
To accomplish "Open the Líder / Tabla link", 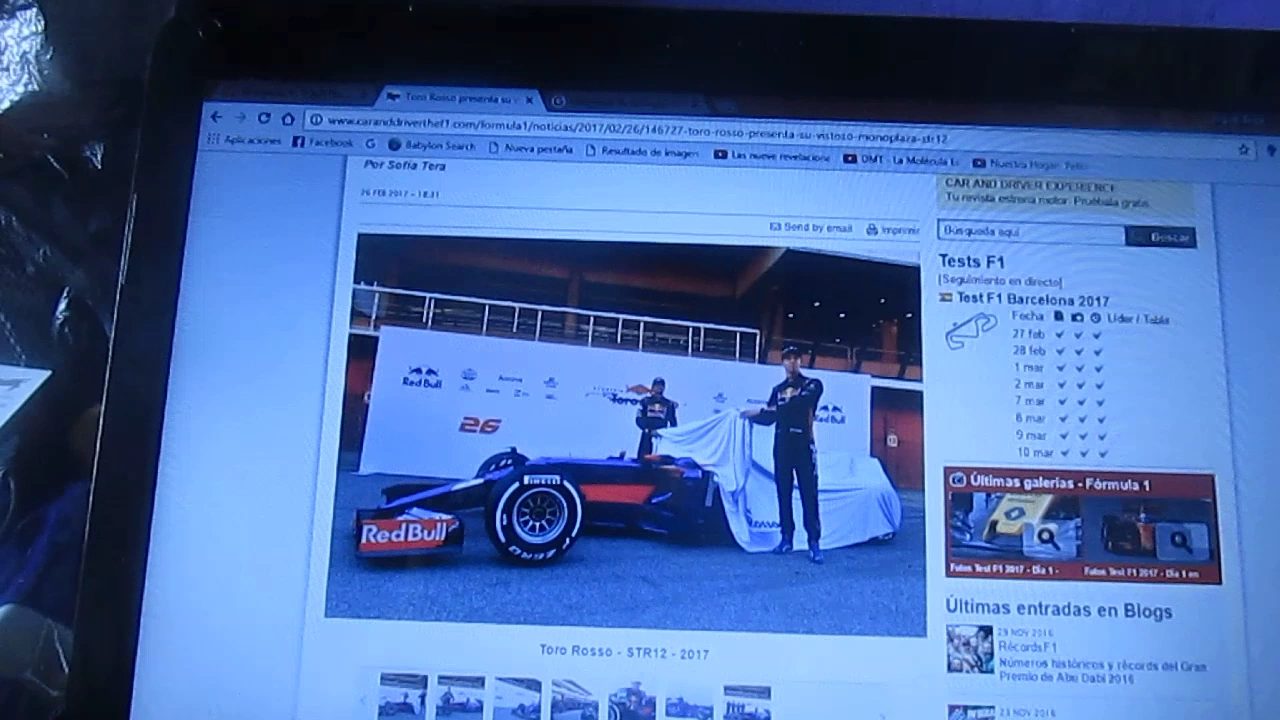I will [x=1137, y=319].
